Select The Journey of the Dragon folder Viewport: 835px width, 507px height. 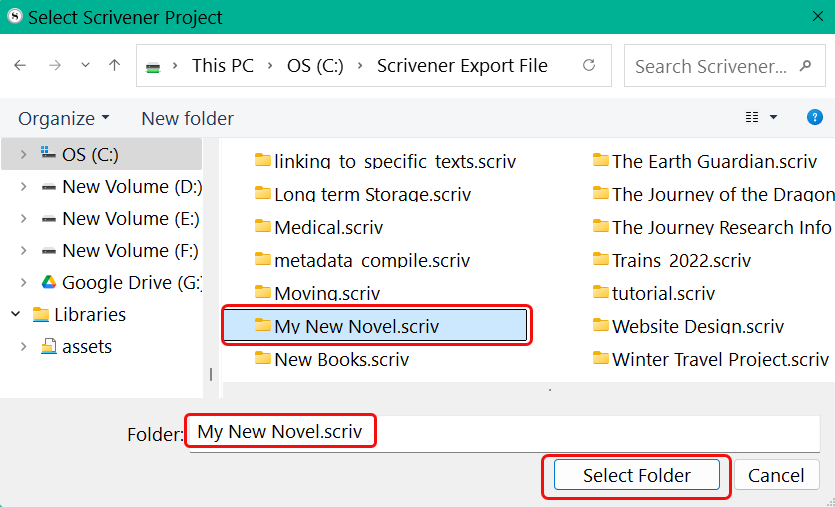click(x=713, y=194)
